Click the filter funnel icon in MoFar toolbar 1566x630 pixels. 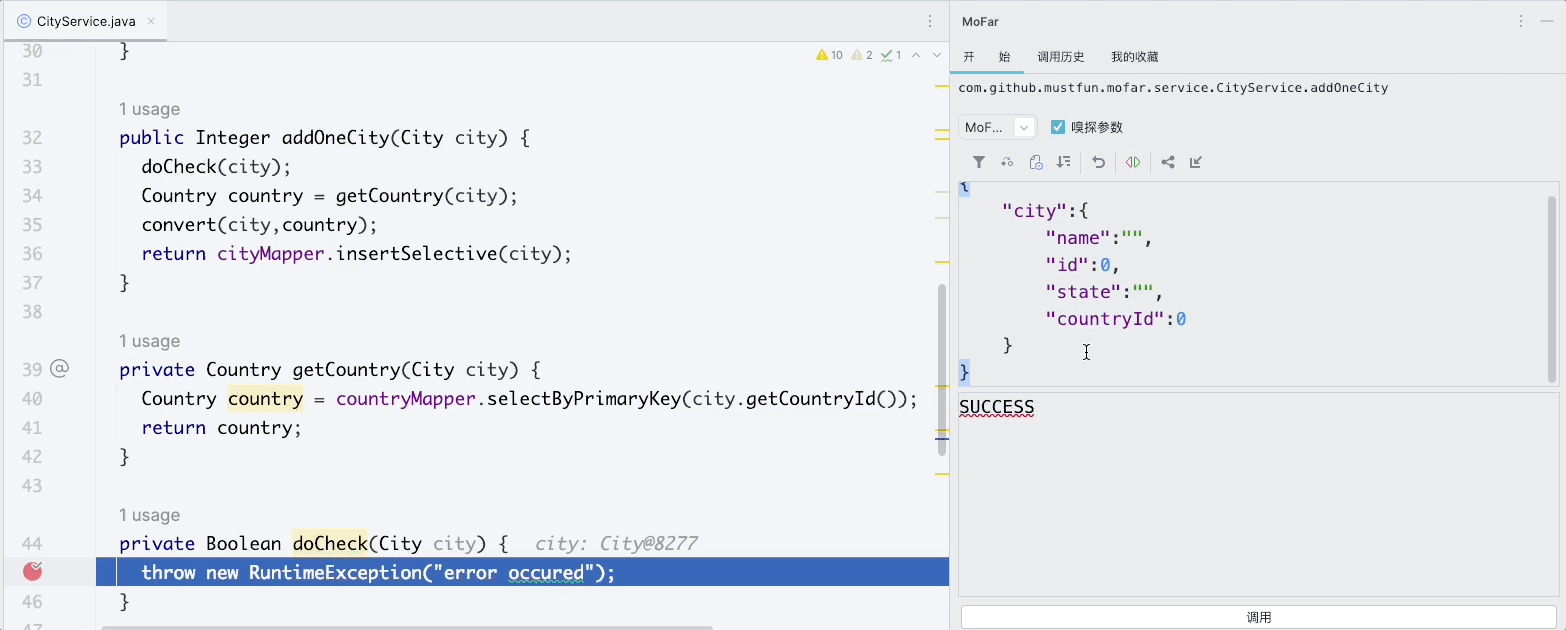pyautogui.click(x=979, y=162)
